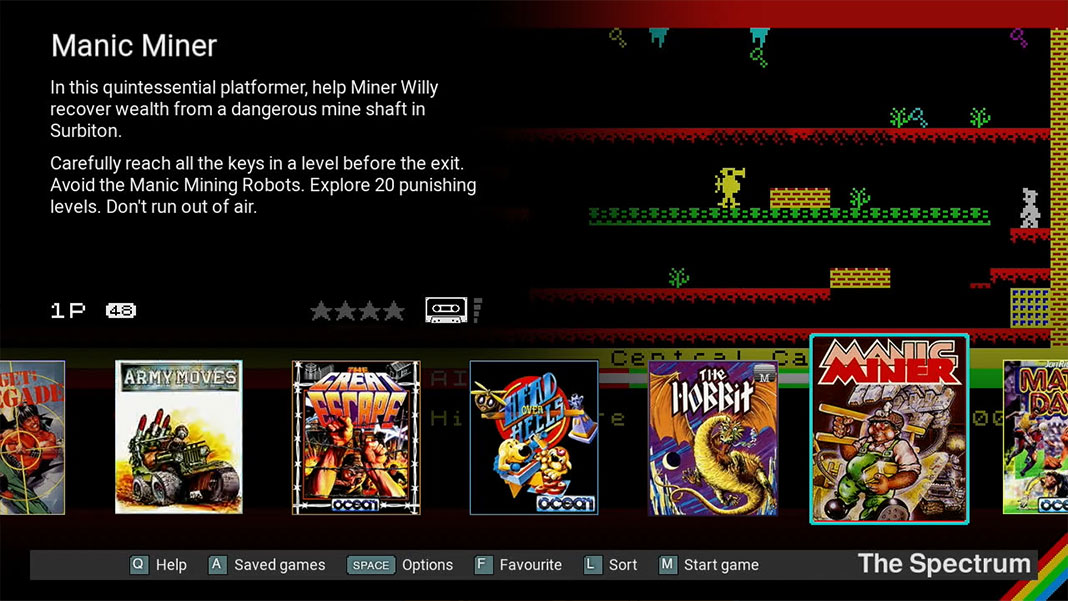
Task: Choose the Sort label
Action: (x=623, y=565)
